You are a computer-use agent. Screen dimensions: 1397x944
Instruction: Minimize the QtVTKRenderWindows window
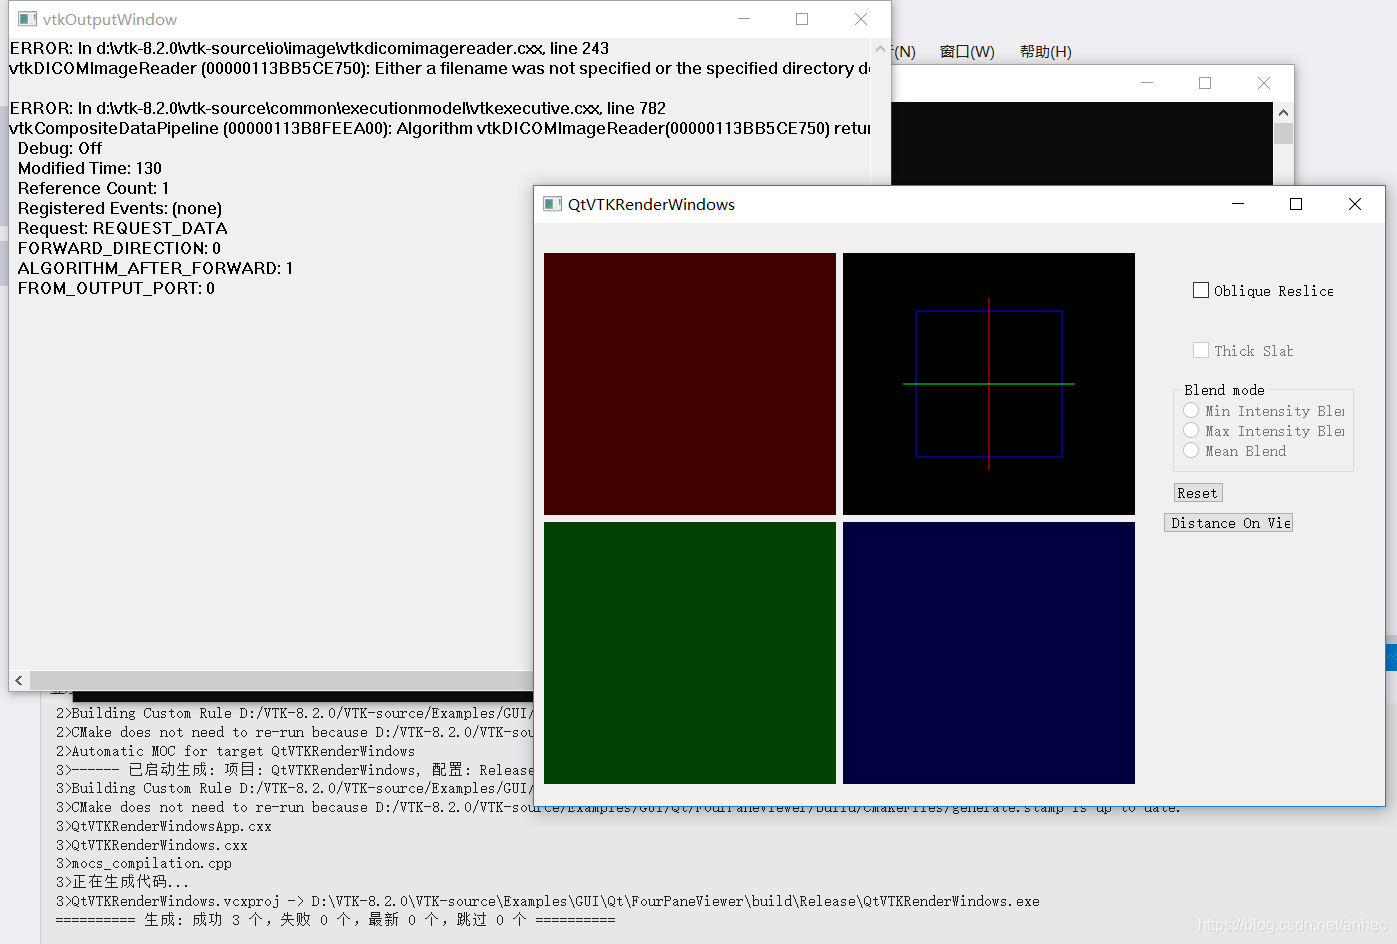[1238, 204]
